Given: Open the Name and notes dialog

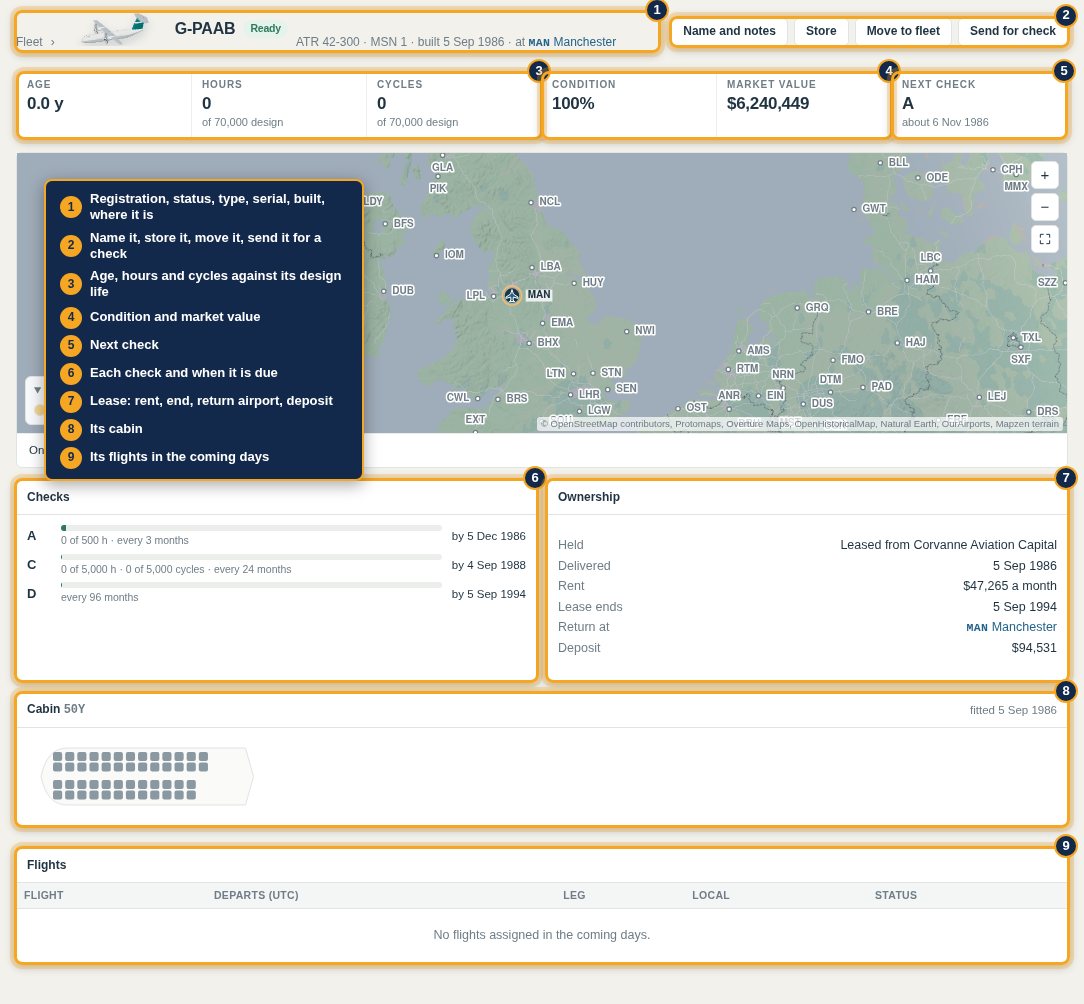Looking at the screenshot, I should (x=729, y=31).
